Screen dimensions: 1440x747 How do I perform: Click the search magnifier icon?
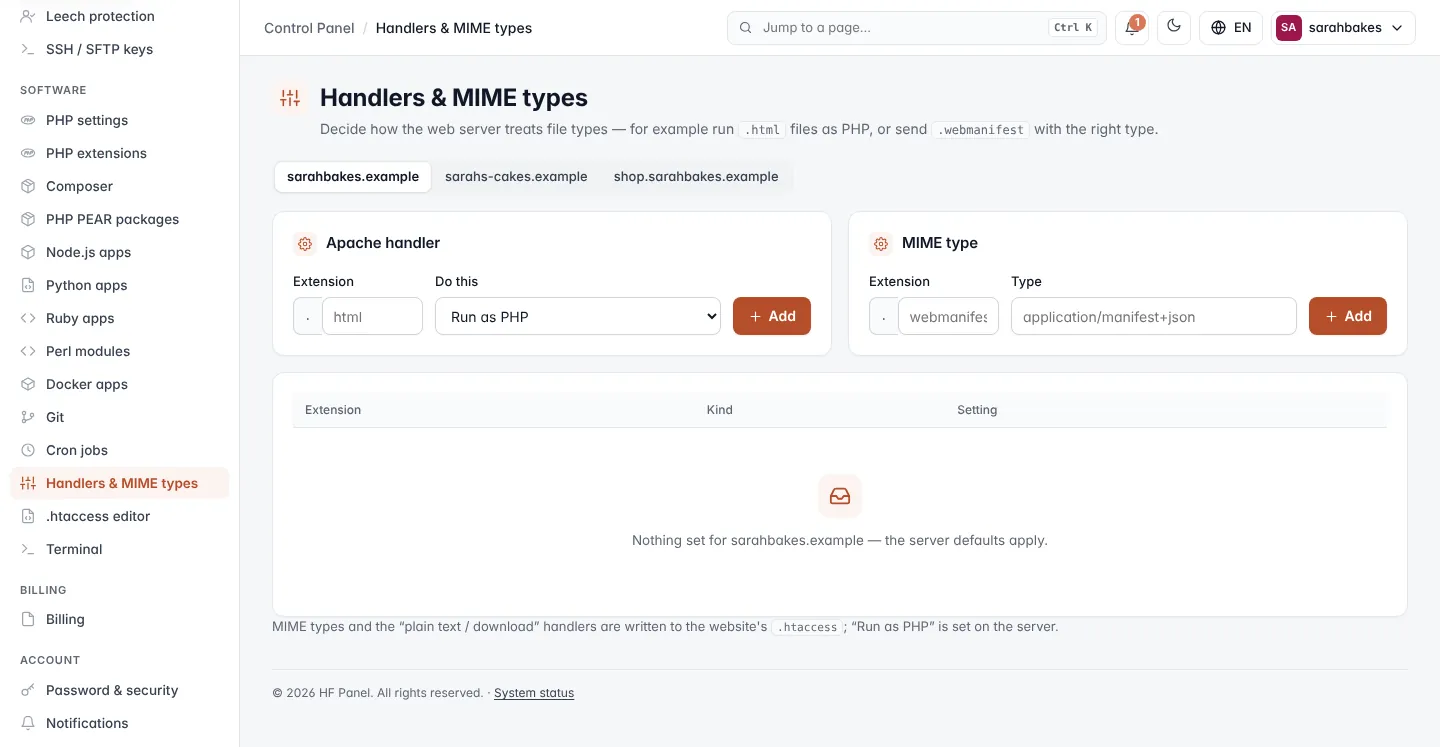click(745, 28)
